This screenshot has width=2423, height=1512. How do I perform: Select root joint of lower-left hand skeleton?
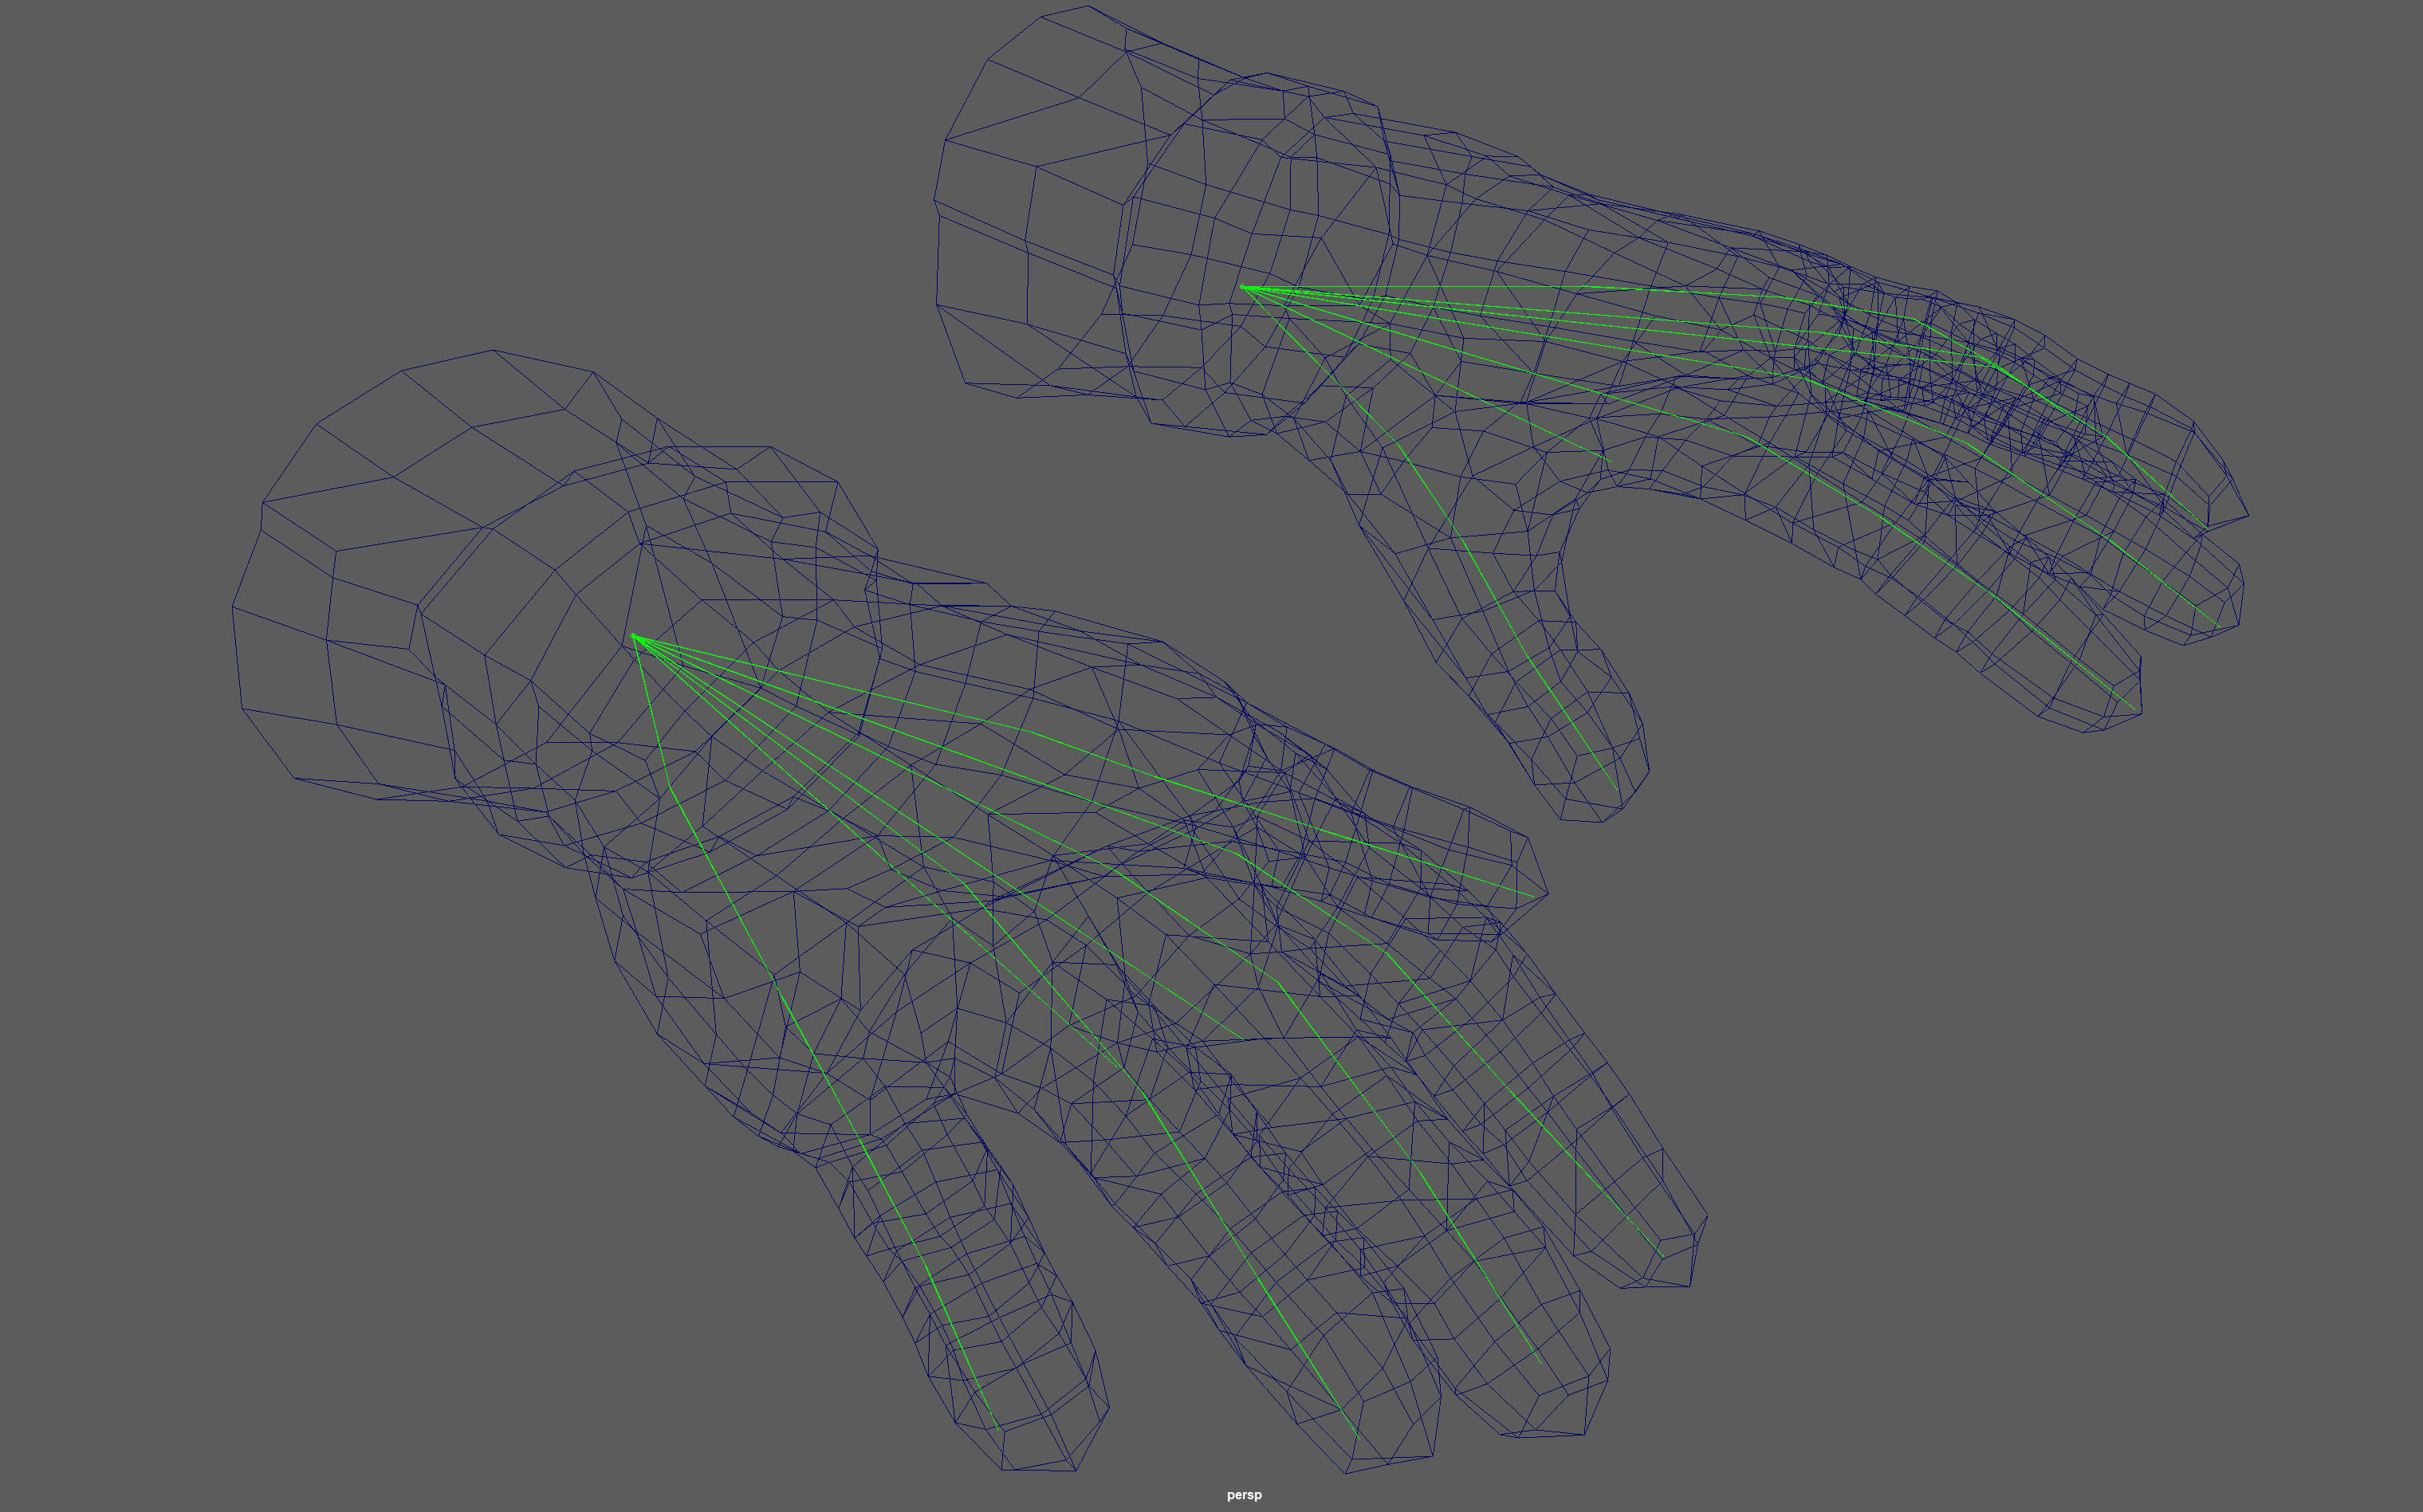633,636
